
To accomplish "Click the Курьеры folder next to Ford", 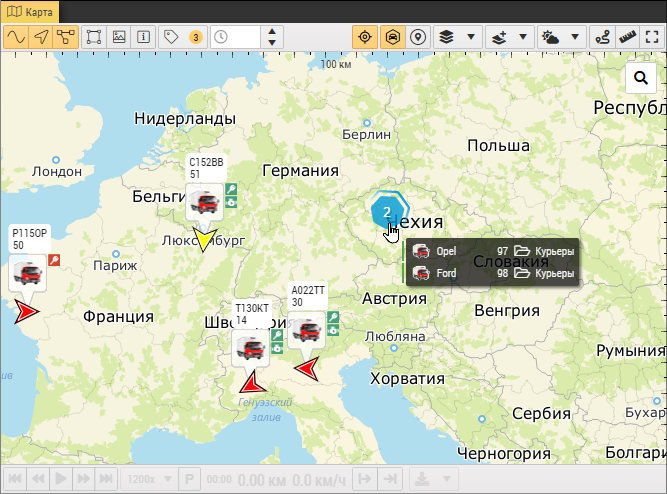I will pos(544,273).
